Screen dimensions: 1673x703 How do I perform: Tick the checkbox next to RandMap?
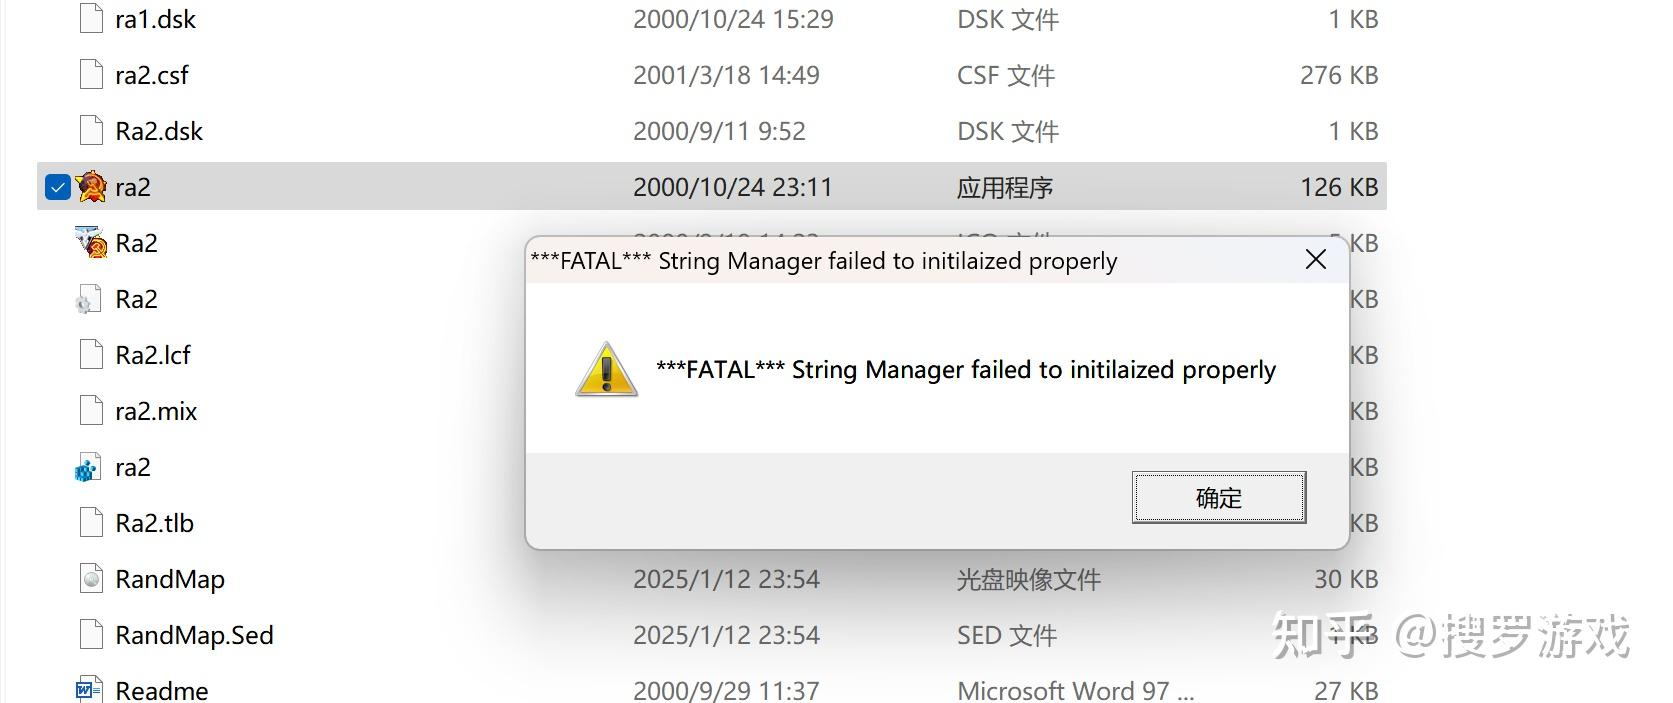point(57,578)
